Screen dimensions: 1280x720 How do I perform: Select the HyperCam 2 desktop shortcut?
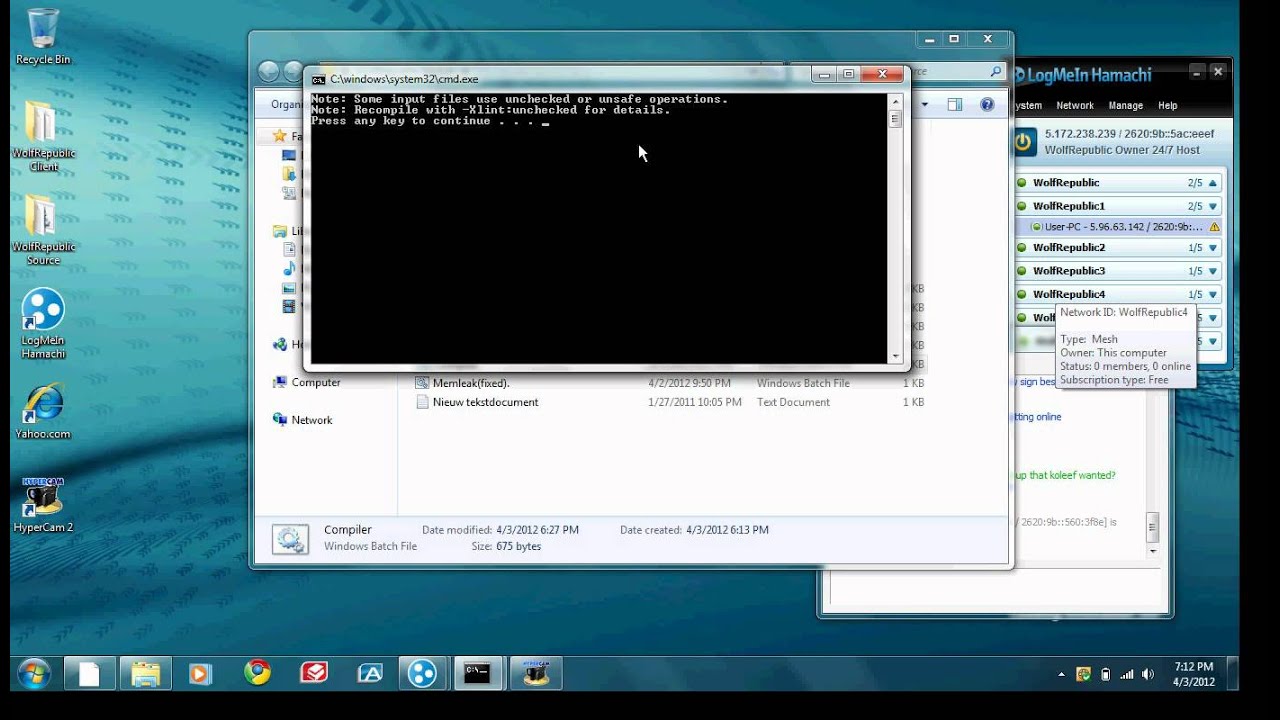(43, 505)
